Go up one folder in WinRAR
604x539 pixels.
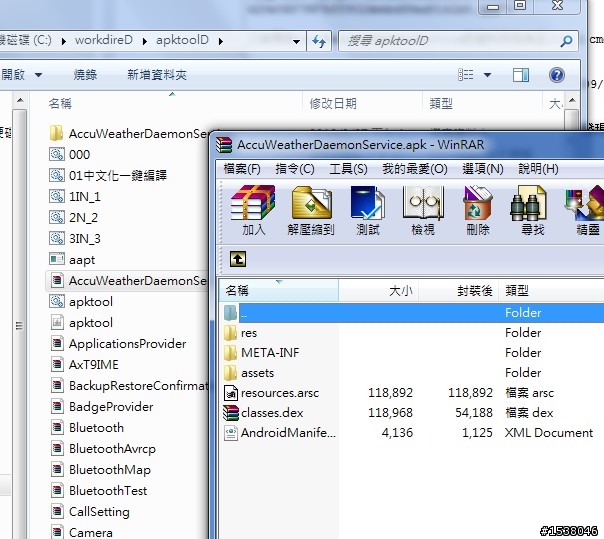pos(238,259)
